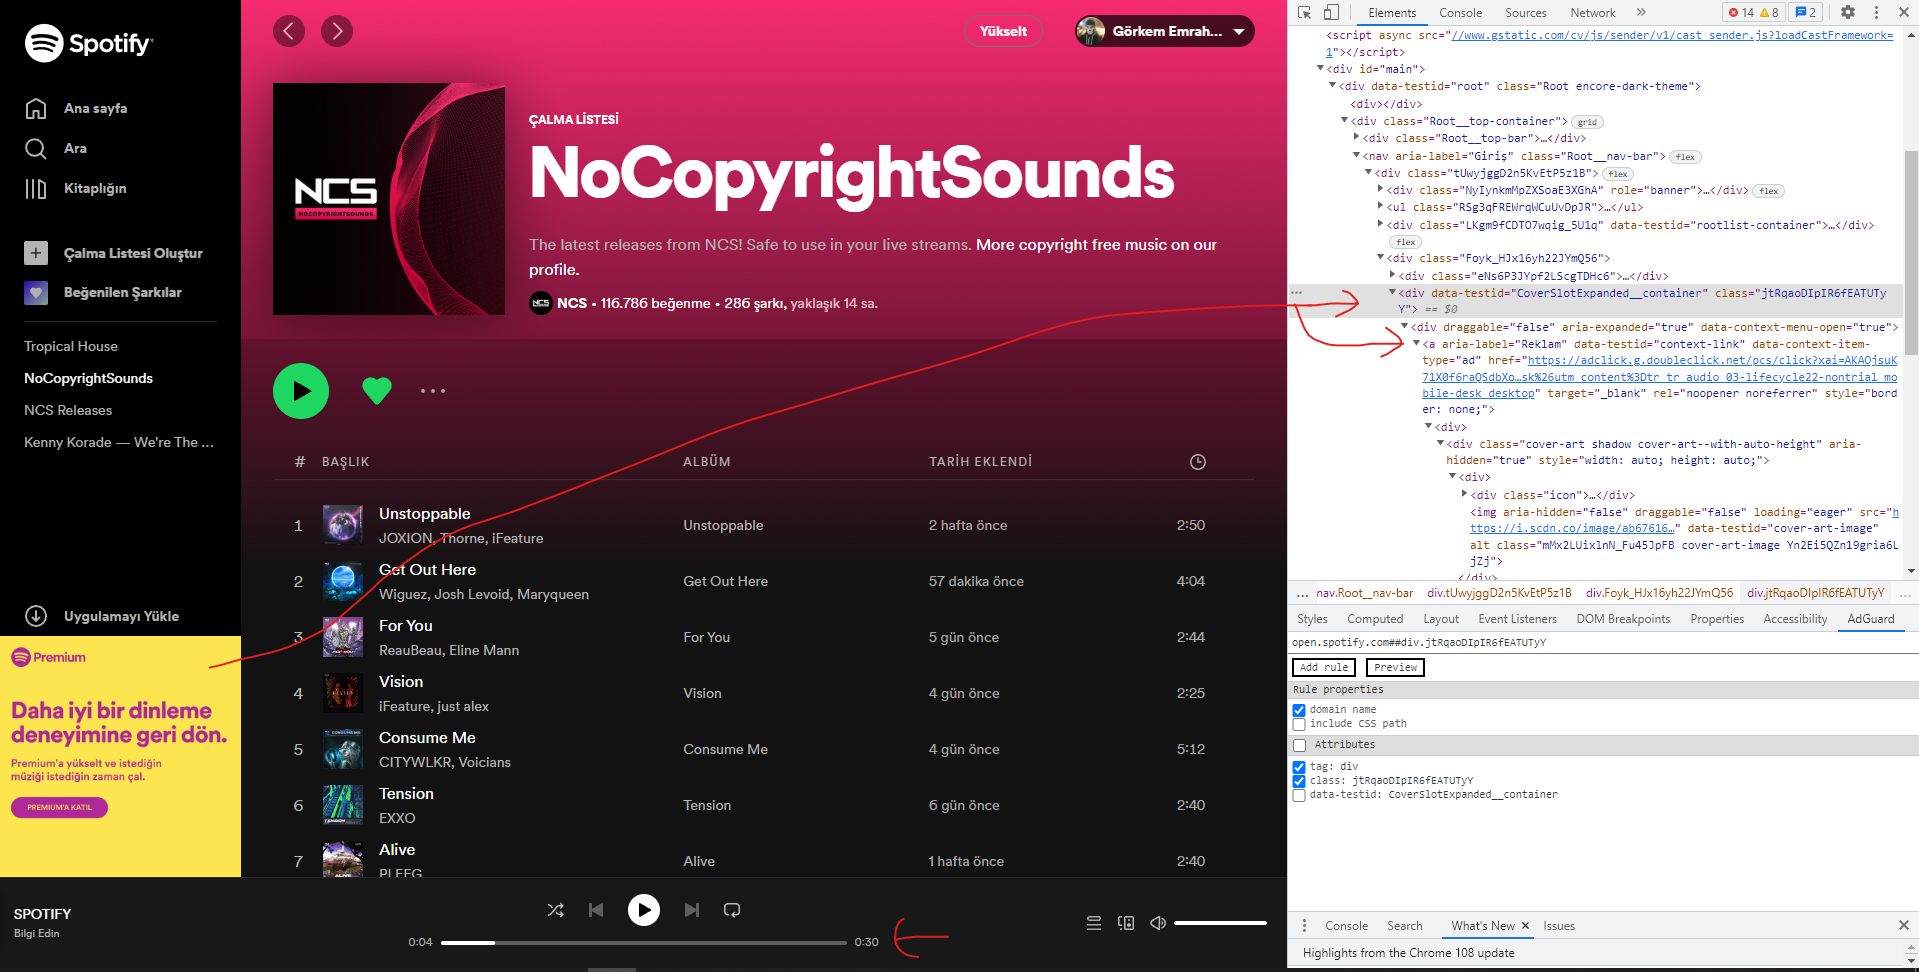Seek on the song progress bar

pos(644,942)
